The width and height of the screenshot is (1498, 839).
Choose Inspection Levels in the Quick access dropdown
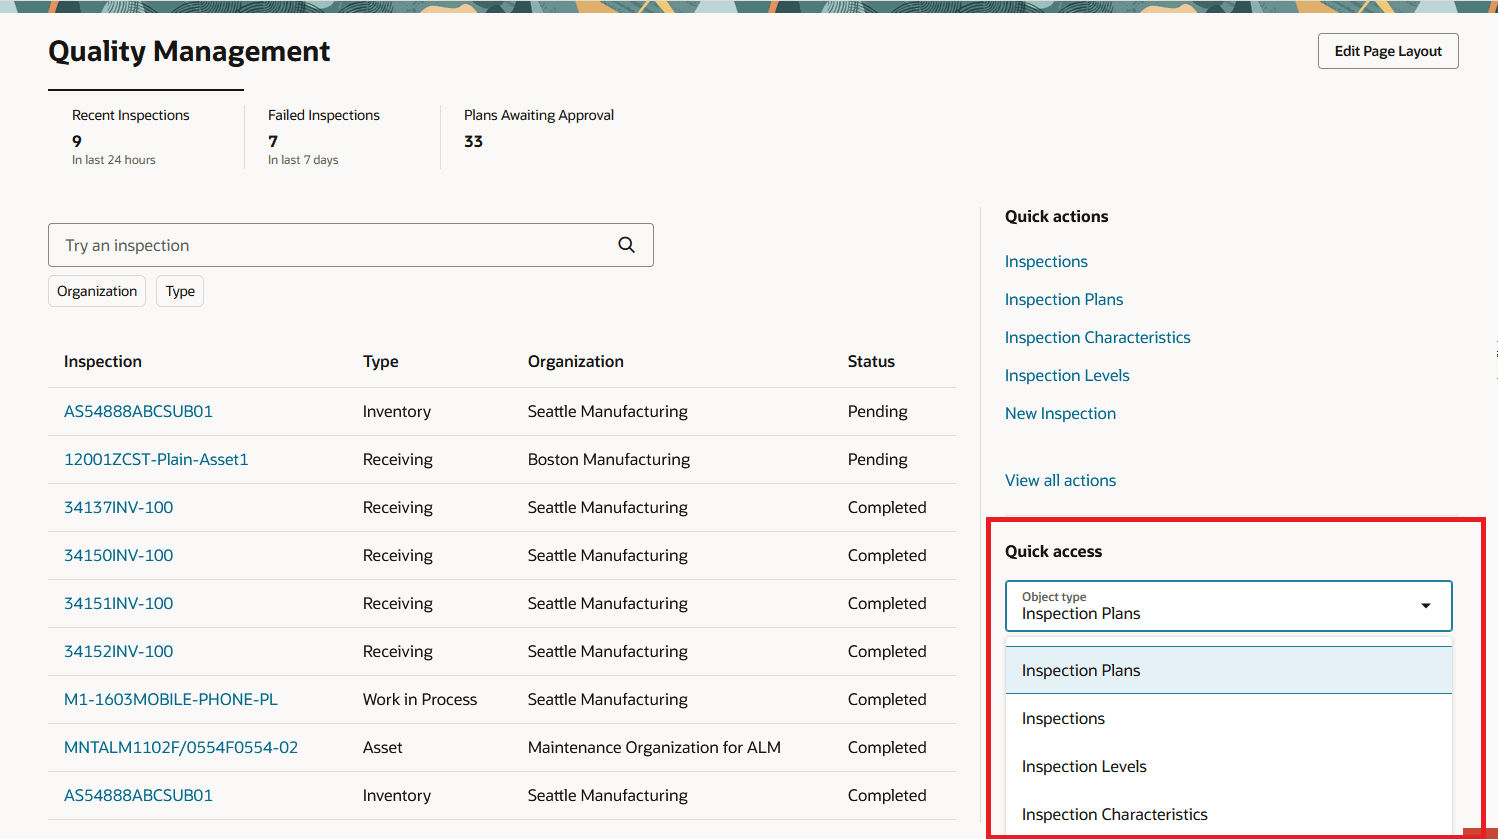(1084, 766)
